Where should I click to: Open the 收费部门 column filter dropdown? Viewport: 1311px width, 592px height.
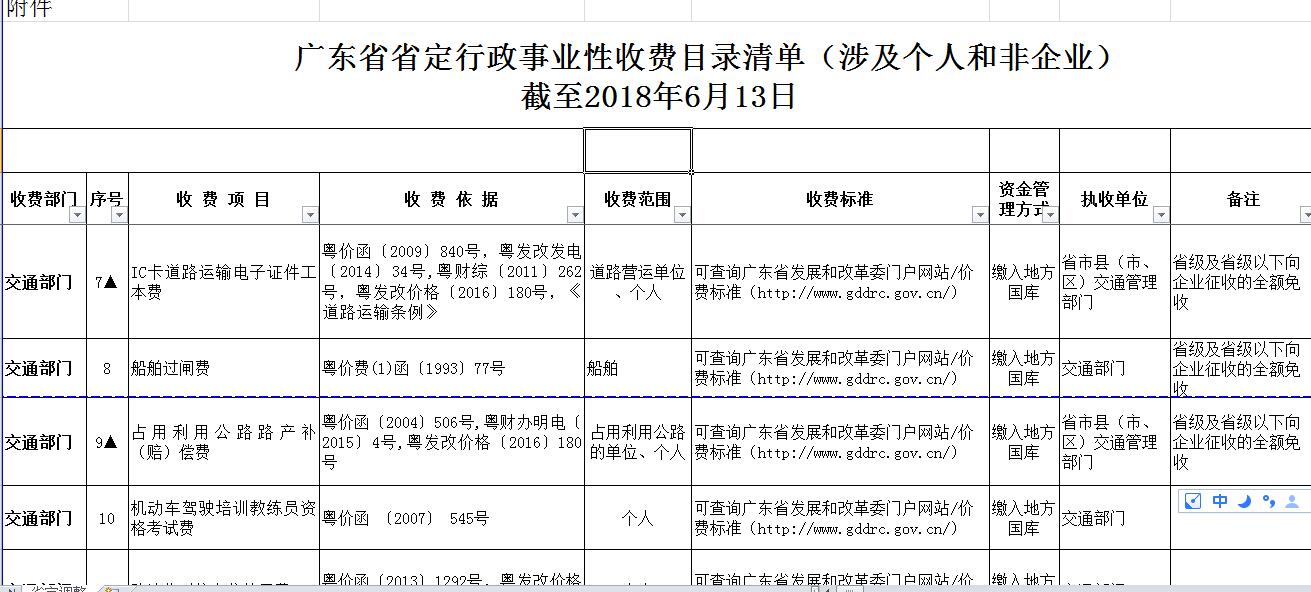click(x=78, y=215)
